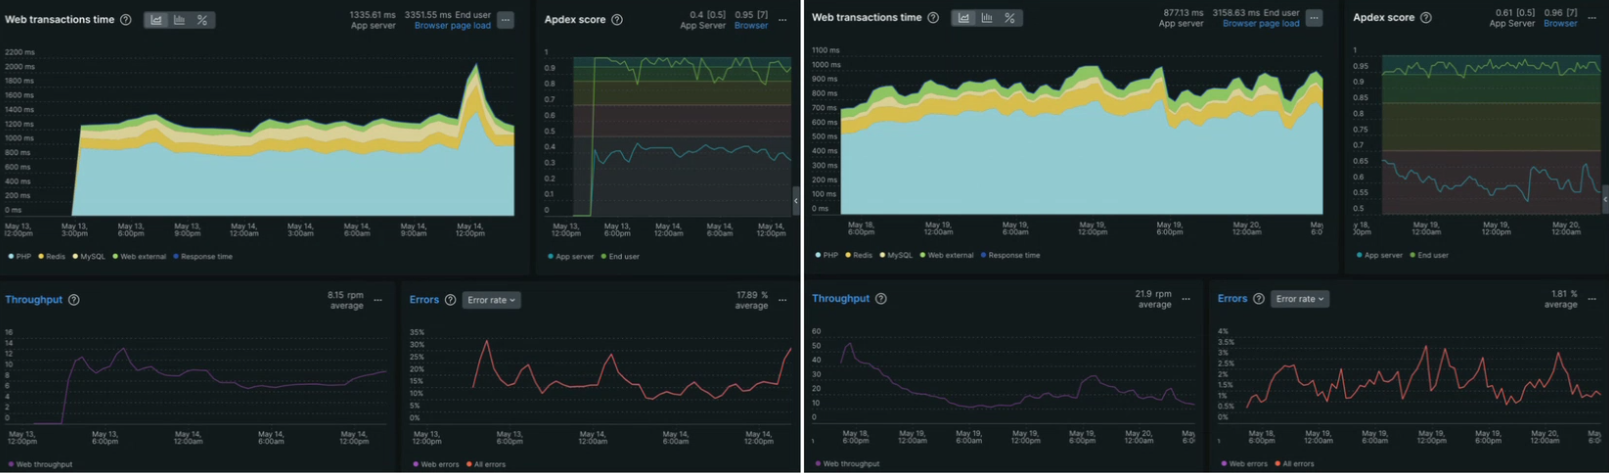The height and width of the screenshot is (473, 1609).
Task: Toggle Web errors legend under 1.81 % chart
Action: (1244, 464)
